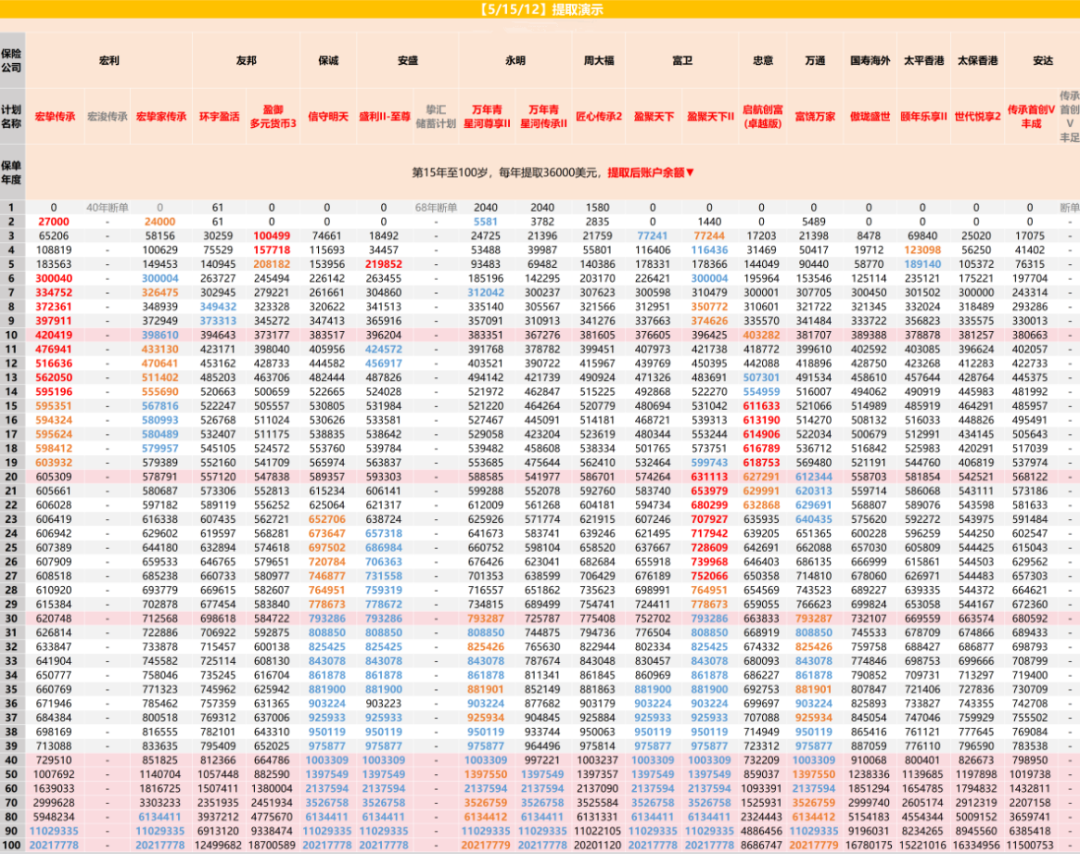The image size is (1080, 854).
Task: Select the 40年断单 cell
Action: (107, 208)
